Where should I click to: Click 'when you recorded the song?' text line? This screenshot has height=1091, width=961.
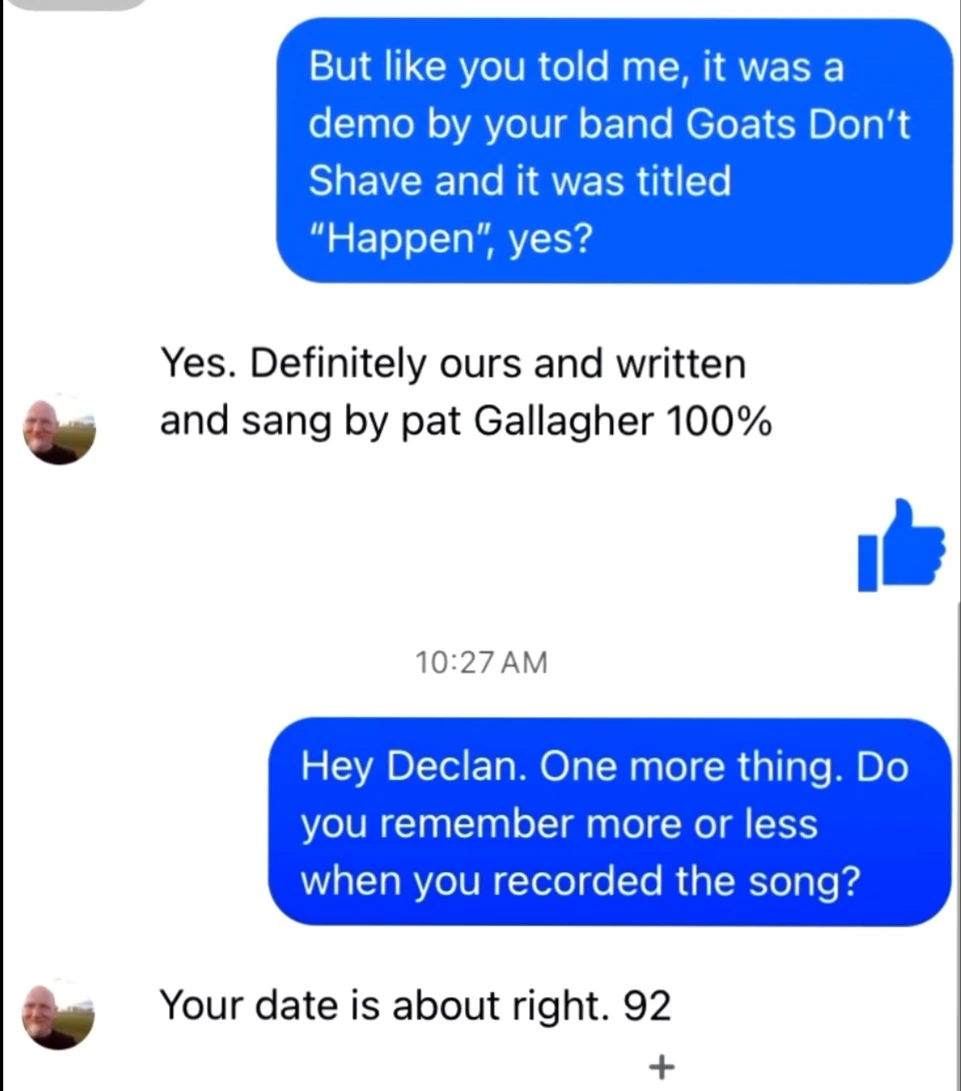tap(580, 881)
